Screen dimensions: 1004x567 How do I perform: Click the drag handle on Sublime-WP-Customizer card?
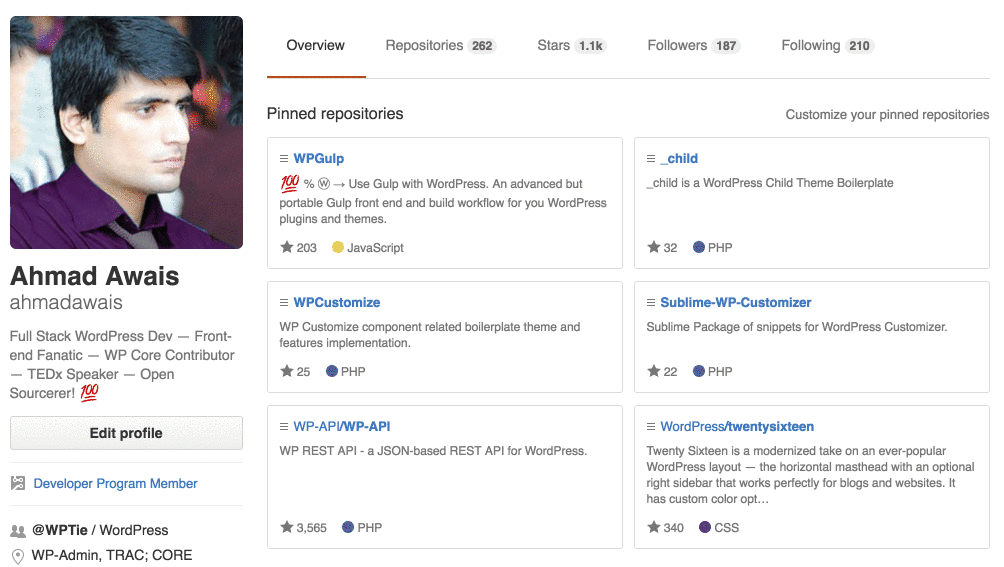651,303
